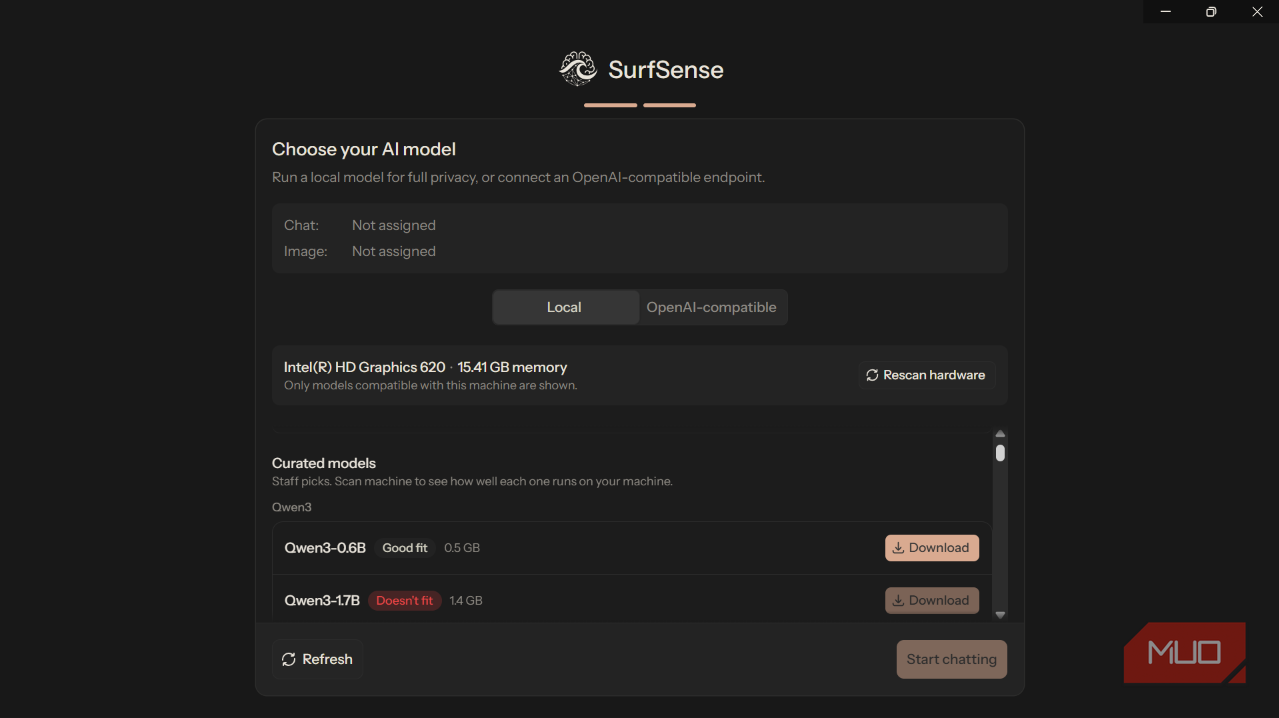Switch to the OpenAI-compatible tab
This screenshot has height=718, width=1279.
click(712, 307)
